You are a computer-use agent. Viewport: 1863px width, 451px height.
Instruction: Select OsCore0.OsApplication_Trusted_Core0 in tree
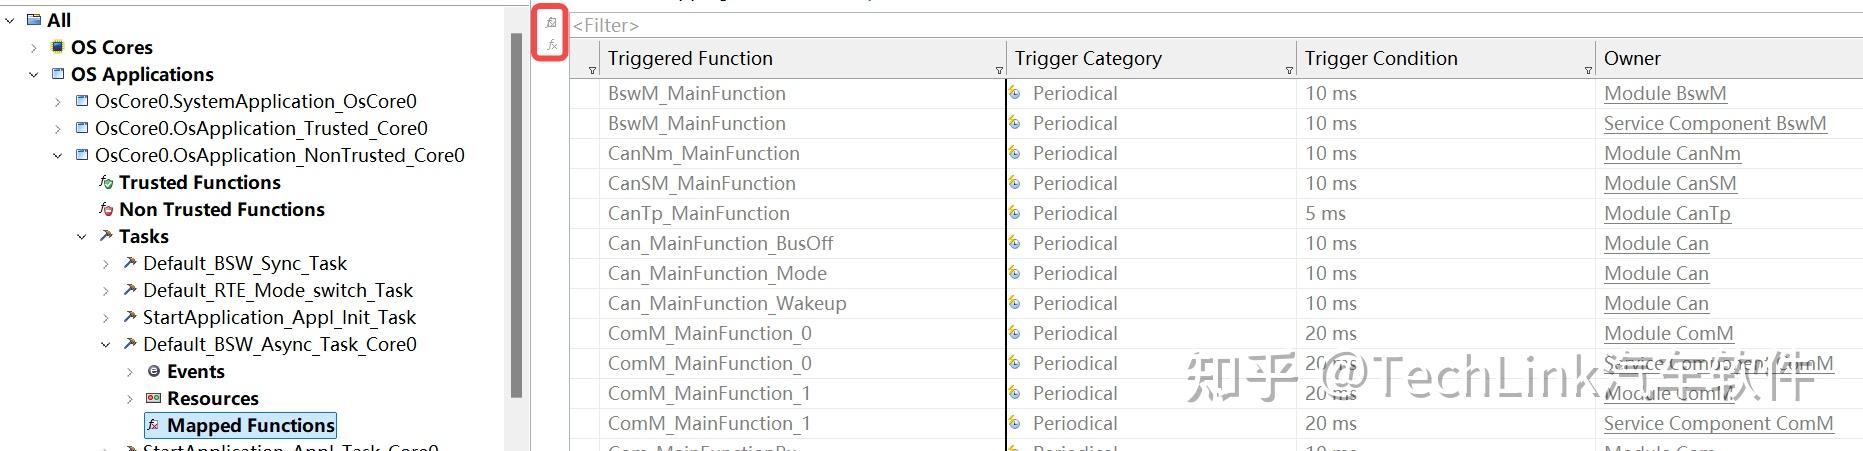260,128
